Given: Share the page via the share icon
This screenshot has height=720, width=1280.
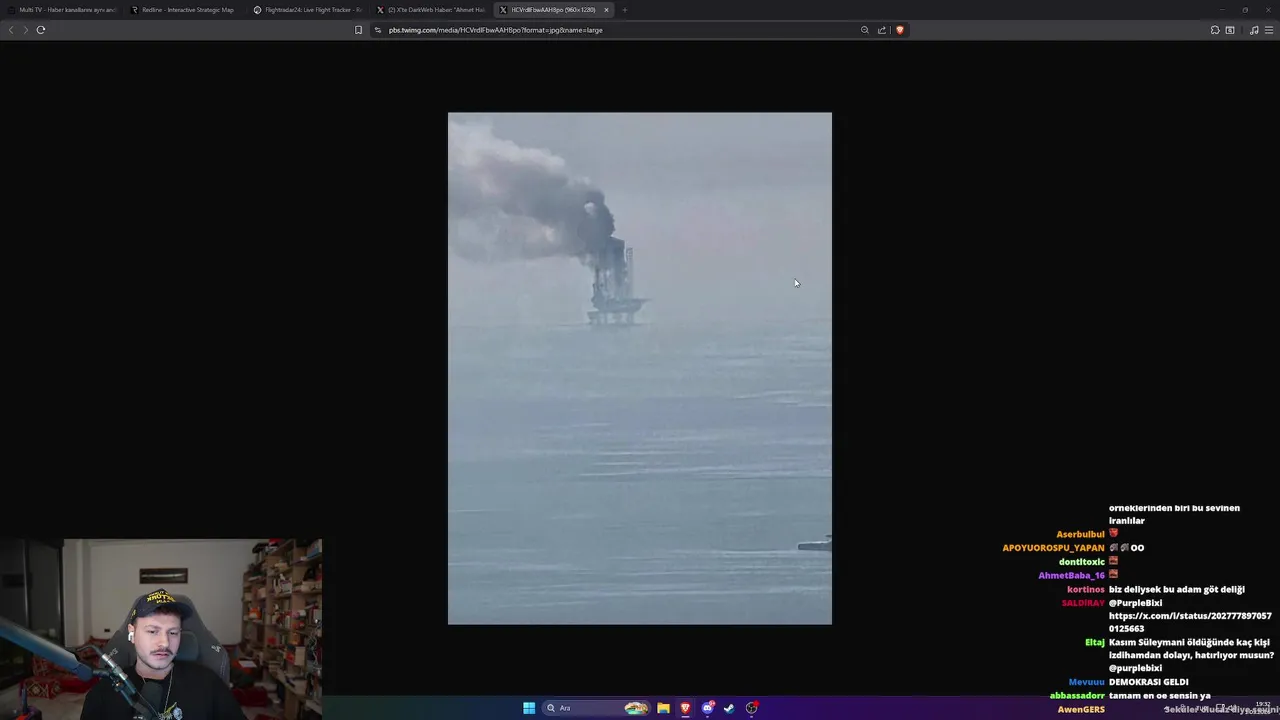Looking at the screenshot, I should [882, 30].
